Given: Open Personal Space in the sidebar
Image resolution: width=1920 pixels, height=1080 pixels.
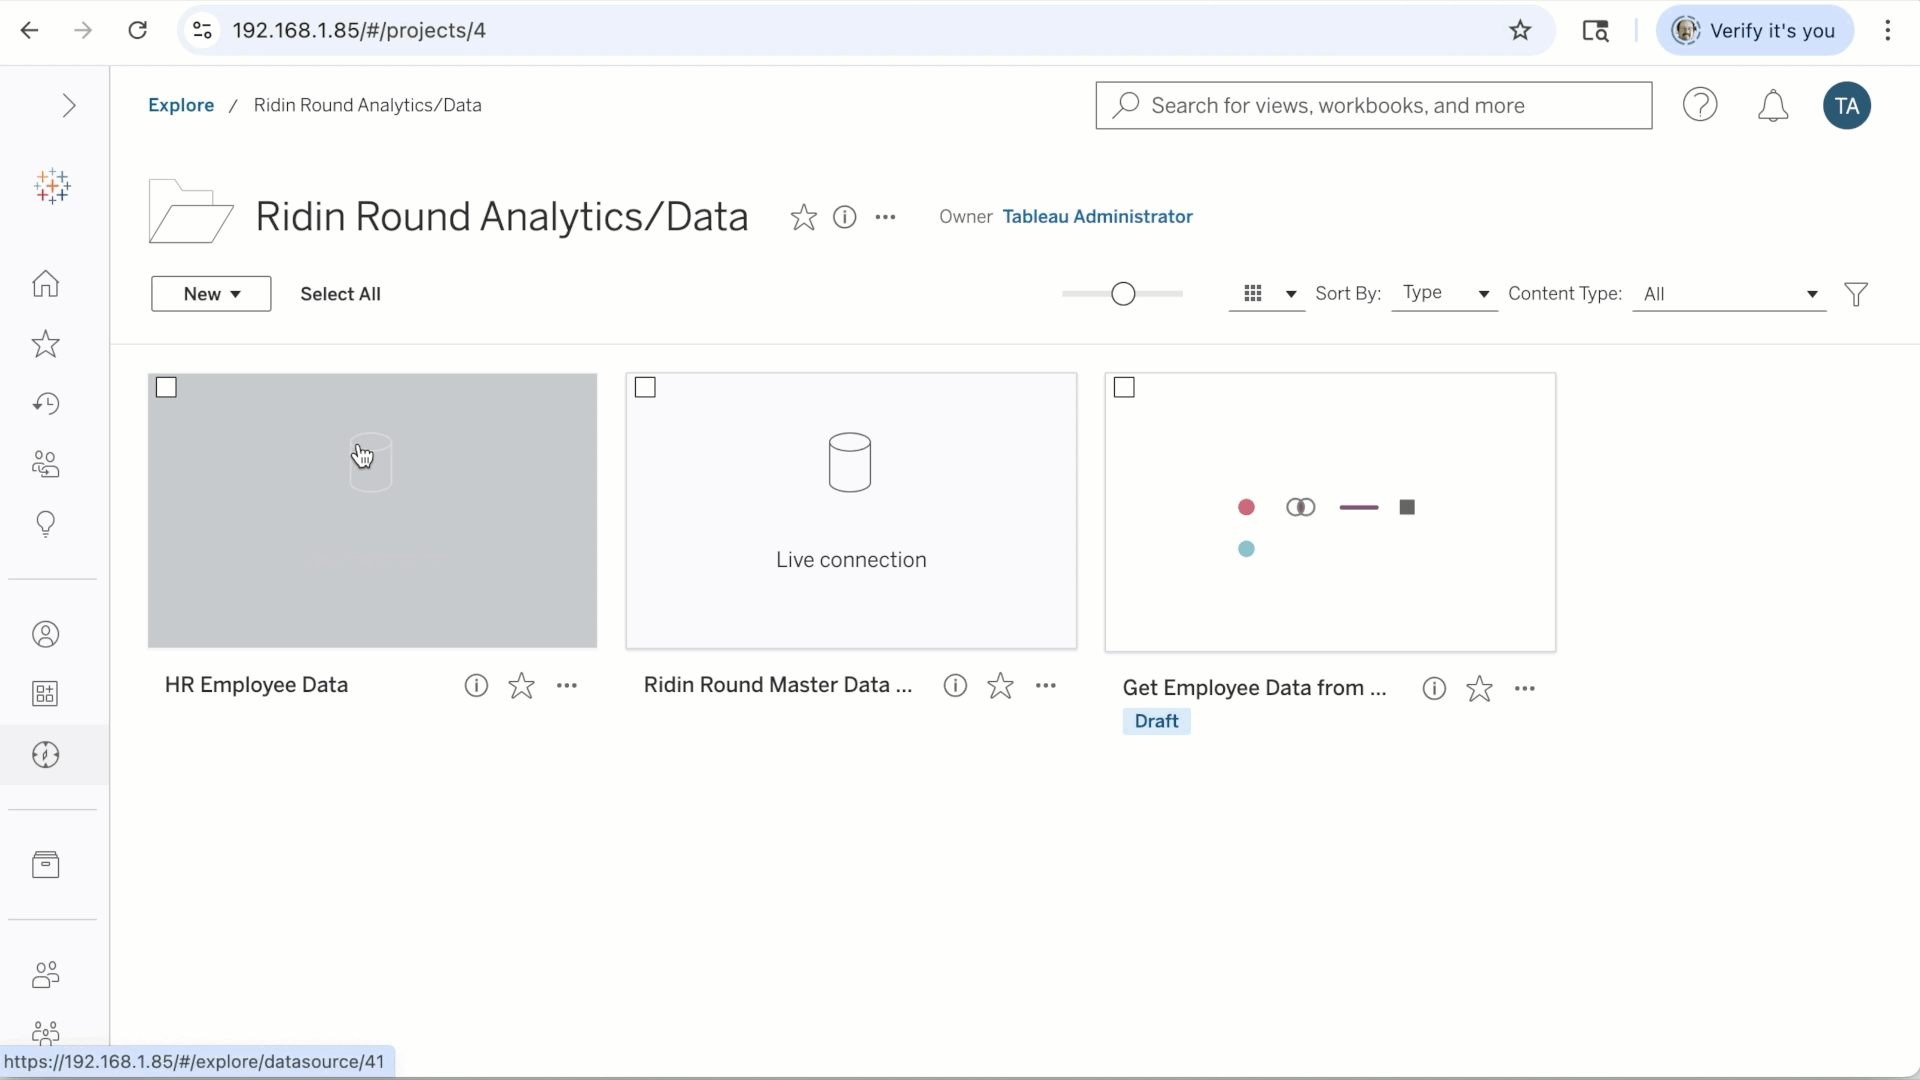Looking at the screenshot, I should (x=46, y=634).
